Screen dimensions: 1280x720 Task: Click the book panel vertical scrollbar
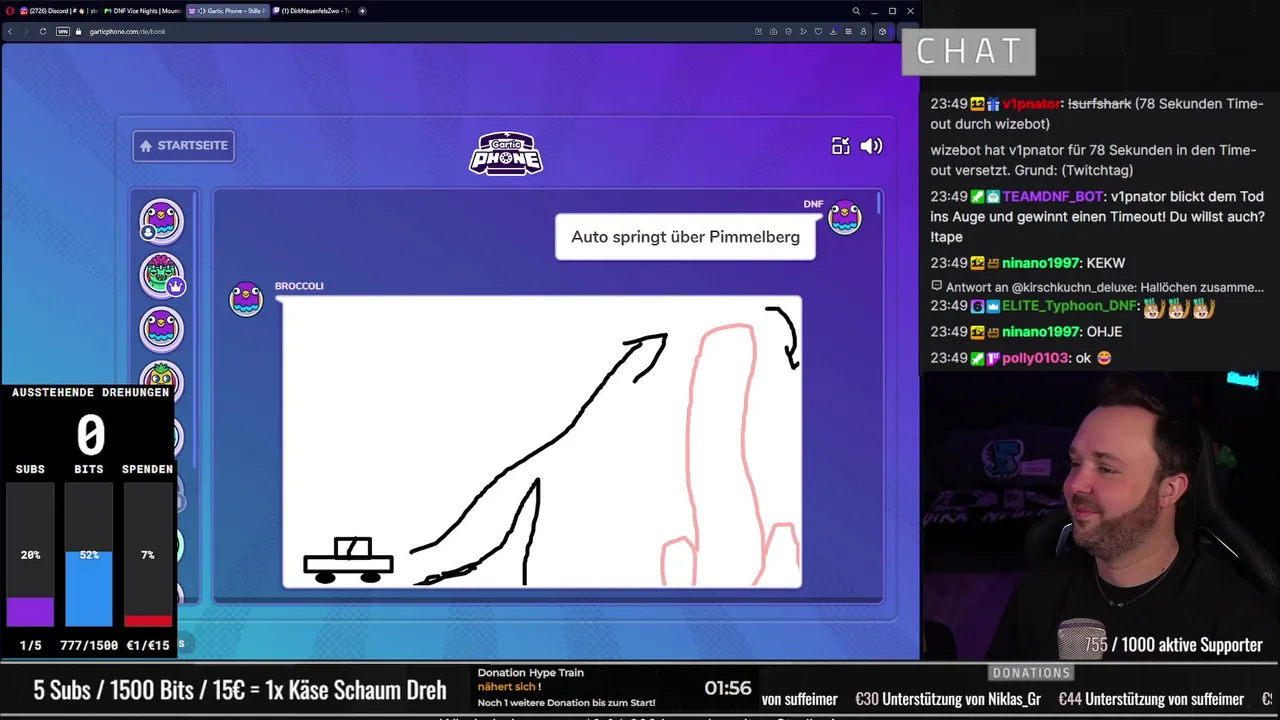point(879,203)
